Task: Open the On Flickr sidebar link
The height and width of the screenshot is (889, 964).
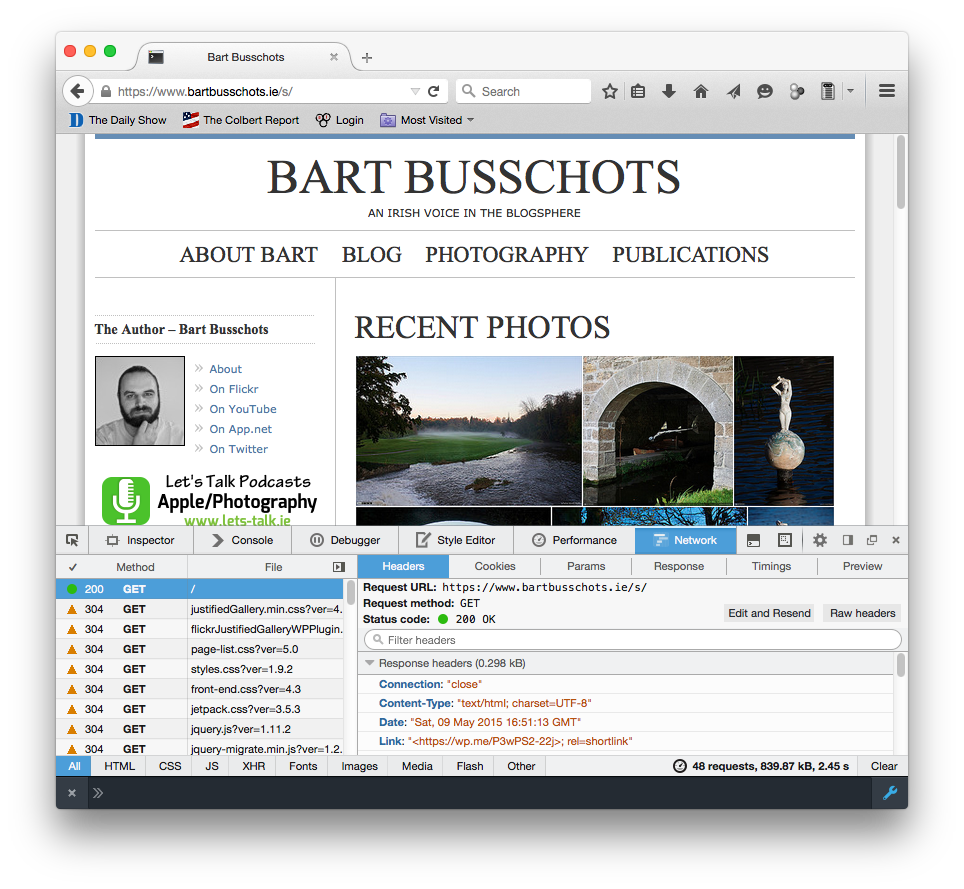Action: (234, 389)
